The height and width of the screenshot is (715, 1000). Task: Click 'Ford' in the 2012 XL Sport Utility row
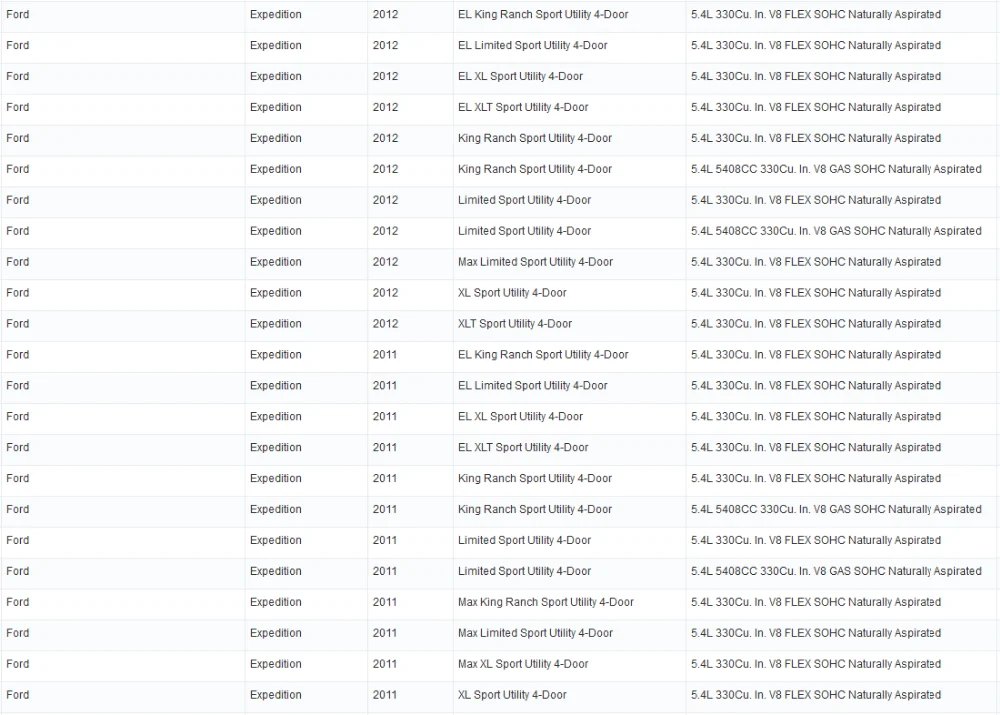click(x=18, y=293)
